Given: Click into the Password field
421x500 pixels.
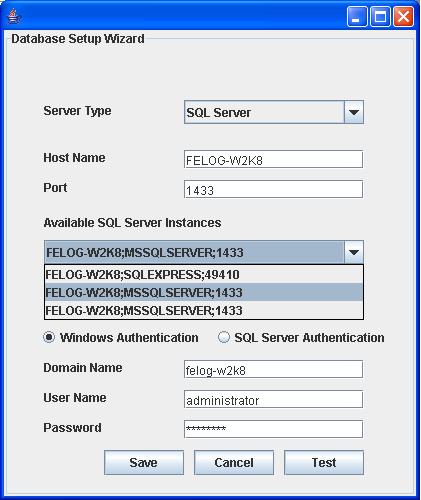Looking at the screenshot, I should (273, 429).
